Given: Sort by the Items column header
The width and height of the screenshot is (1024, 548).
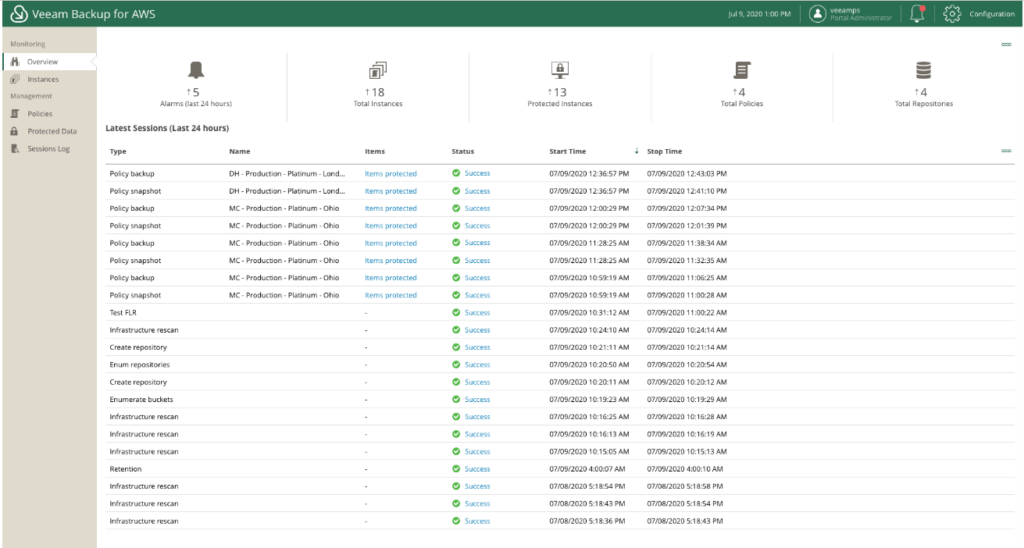Looking at the screenshot, I should (x=375, y=152).
